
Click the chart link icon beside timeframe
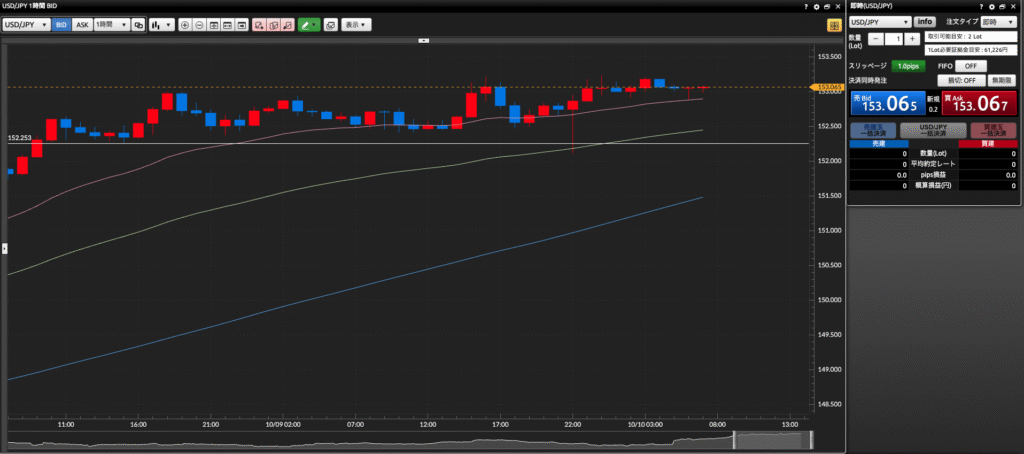point(139,24)
